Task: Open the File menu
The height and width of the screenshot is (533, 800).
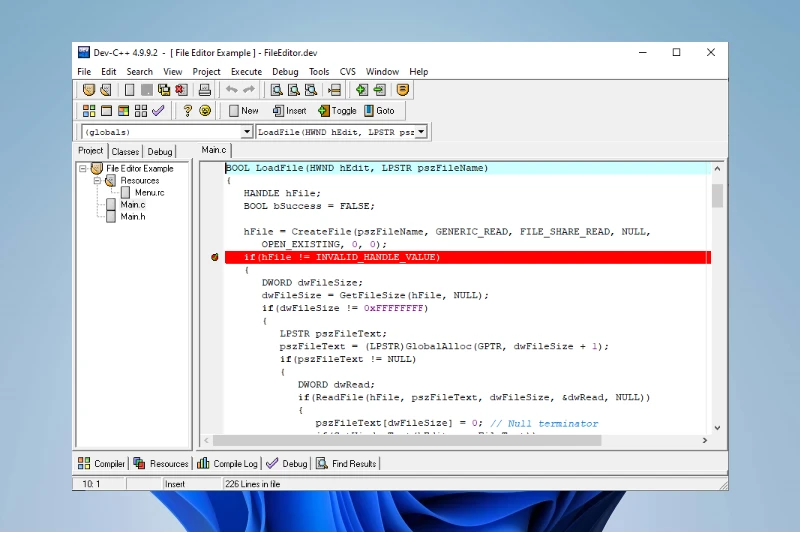Action: [x=84, y=72]
